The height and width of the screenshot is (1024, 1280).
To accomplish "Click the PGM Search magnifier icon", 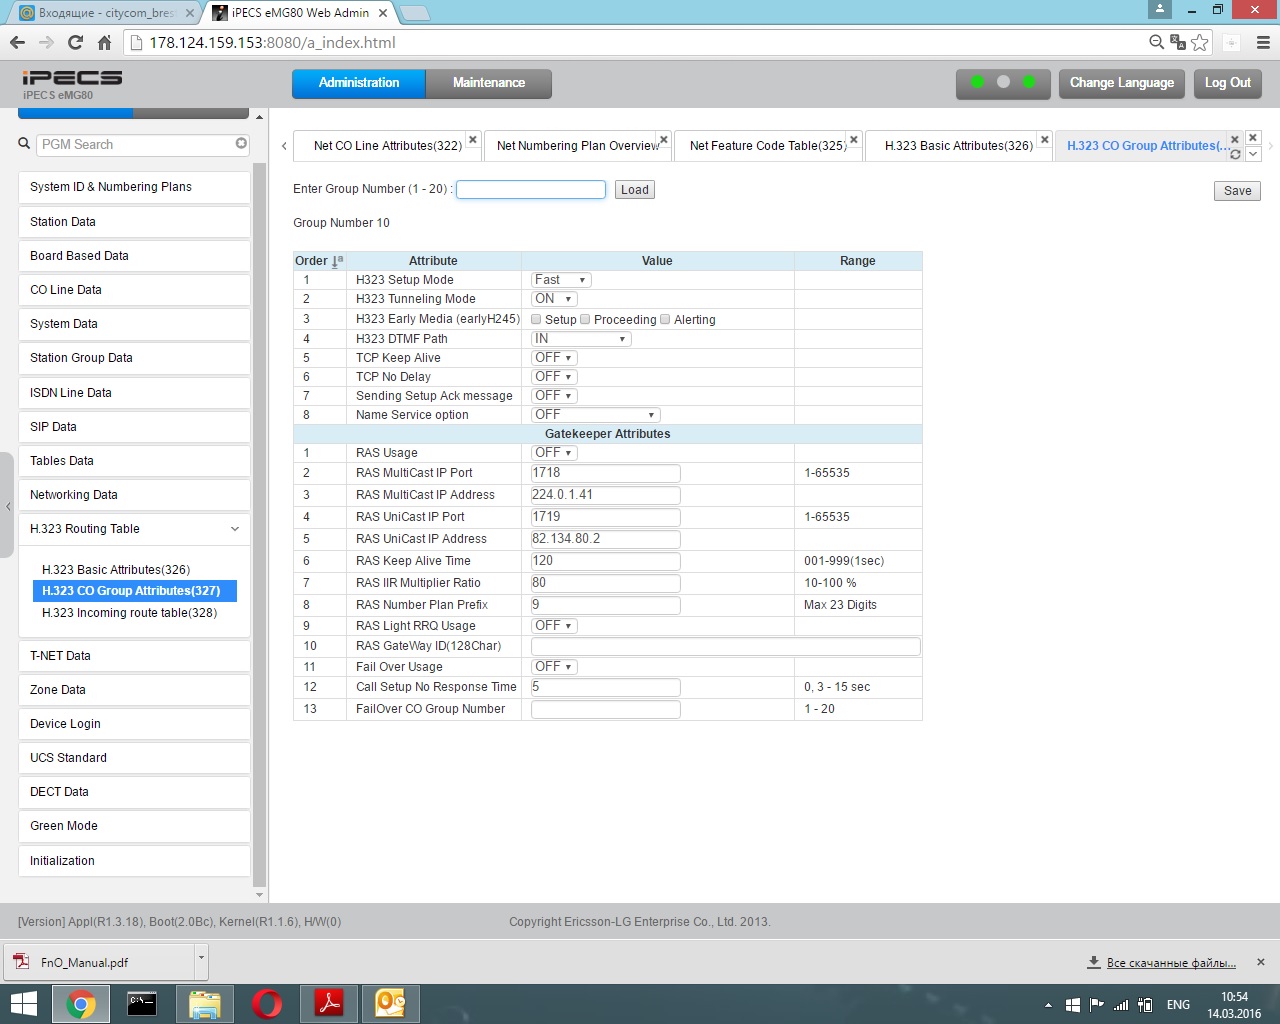I will pos(24,144).
